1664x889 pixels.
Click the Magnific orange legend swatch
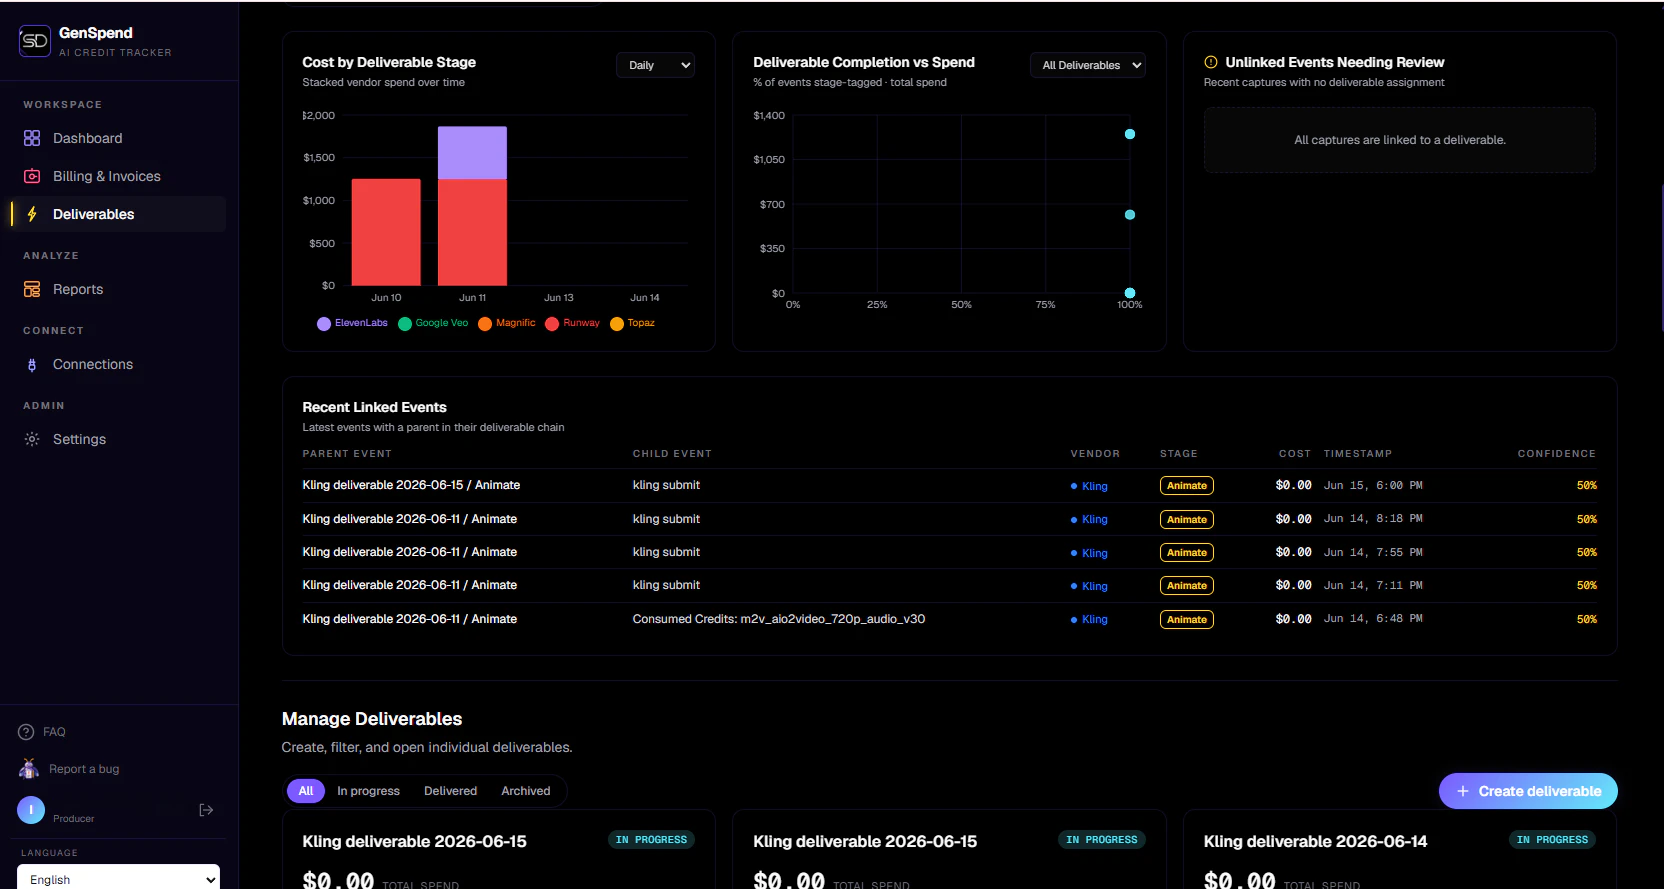point(485,323)
